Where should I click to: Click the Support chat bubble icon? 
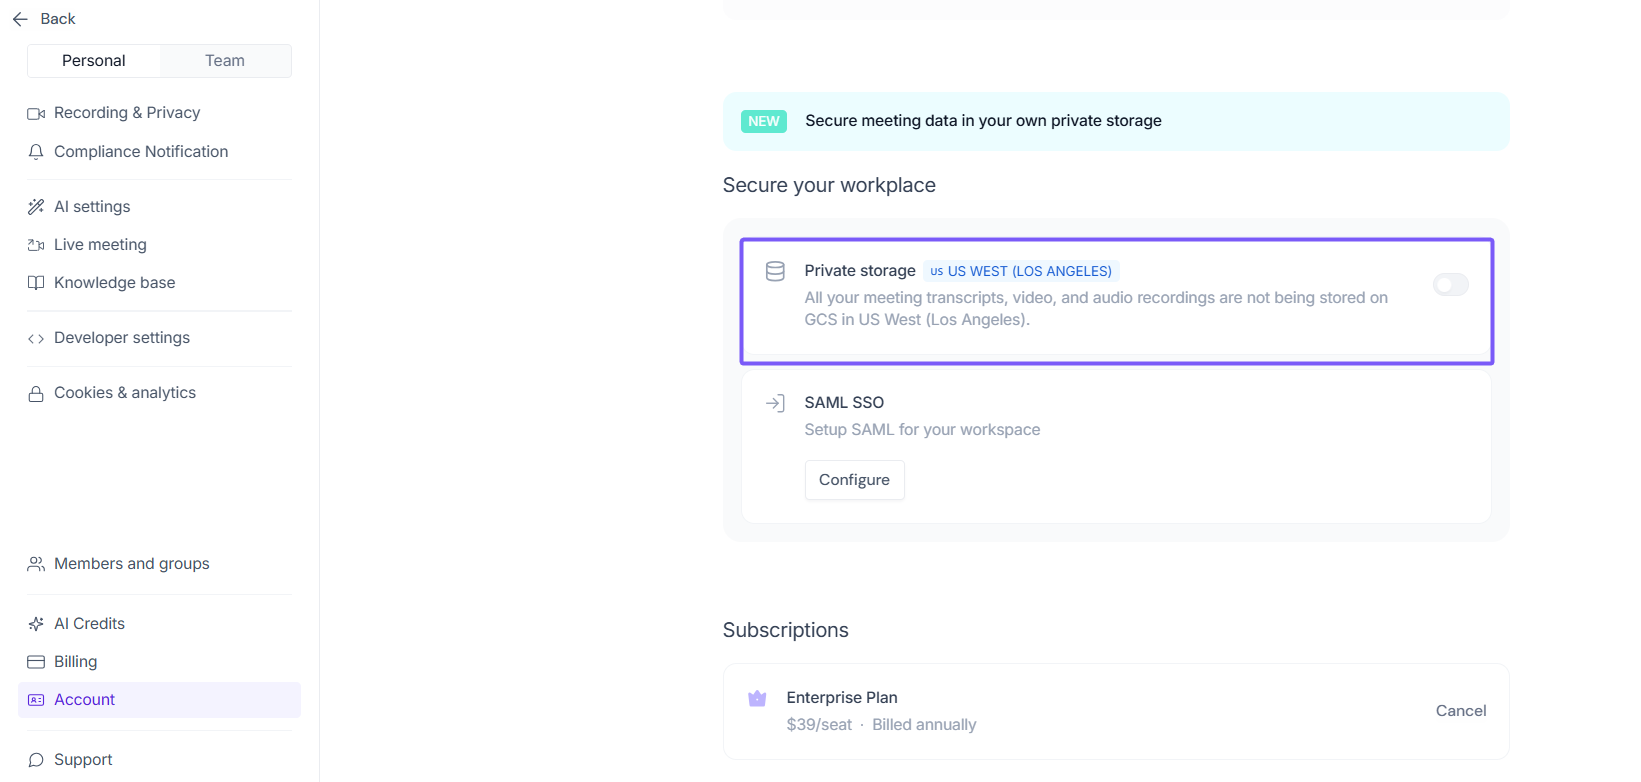pyautogui.click(x=36, y=760)
